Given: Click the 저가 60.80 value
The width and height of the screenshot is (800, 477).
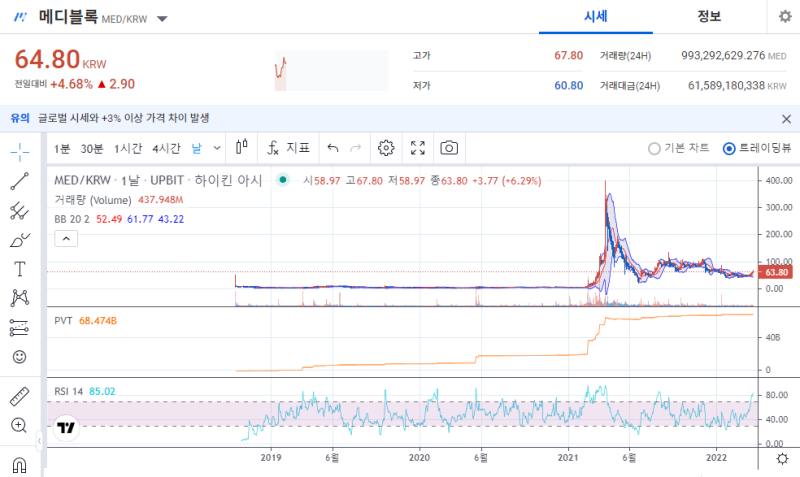Looking at the screenshot, I should point(568,86).
